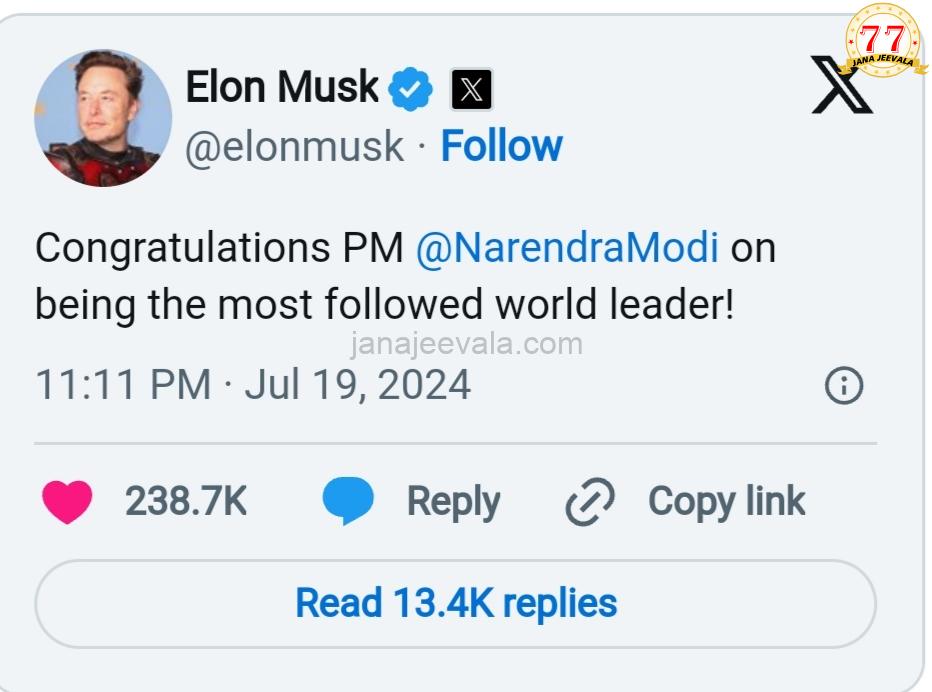Open the tweet info circle icon

[843, 385]
